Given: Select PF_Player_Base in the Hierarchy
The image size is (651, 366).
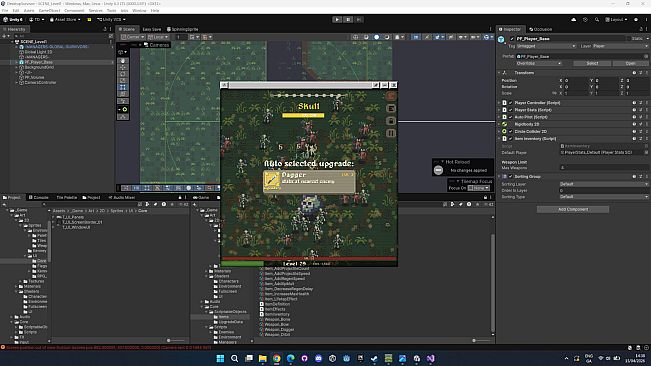Looking at the screenshot, I should (x=39, y=62).
